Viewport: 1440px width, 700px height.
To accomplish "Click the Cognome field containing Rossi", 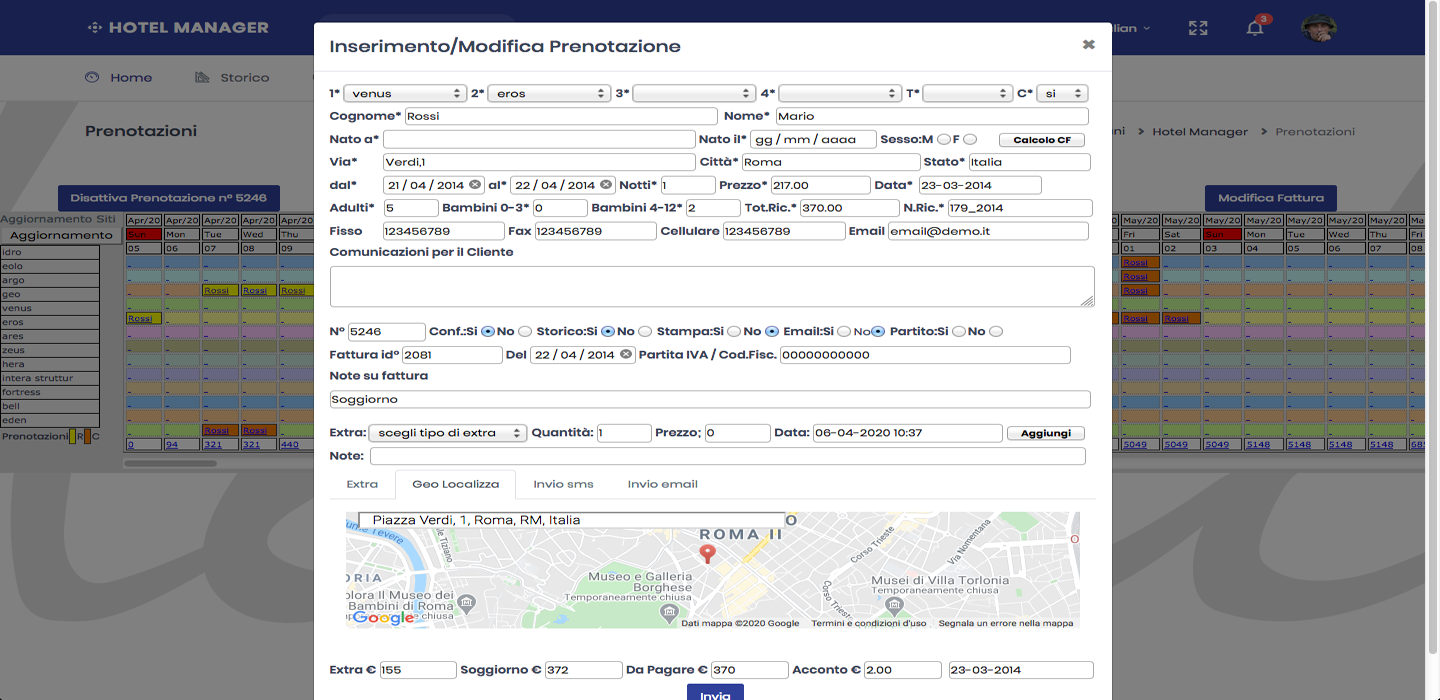I will [x=561, y=116].
